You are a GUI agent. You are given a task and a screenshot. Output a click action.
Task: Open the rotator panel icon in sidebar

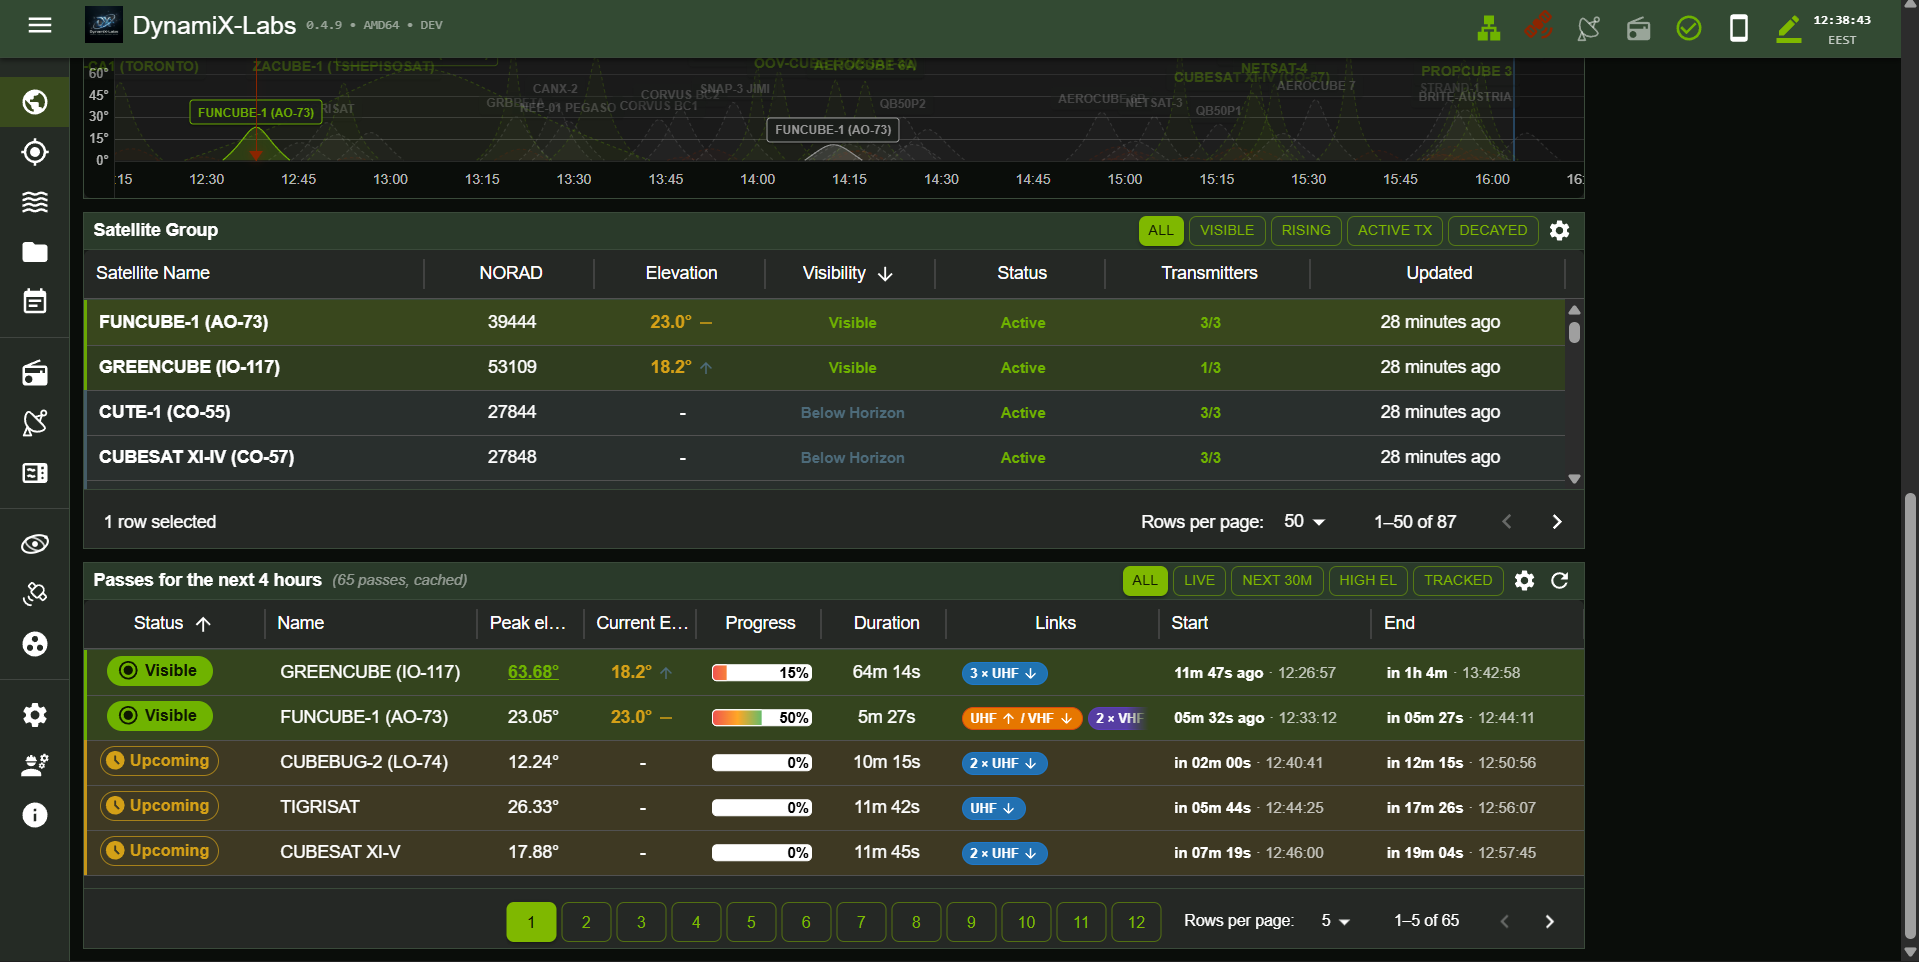pyautogui.click(x=35, y=473)
